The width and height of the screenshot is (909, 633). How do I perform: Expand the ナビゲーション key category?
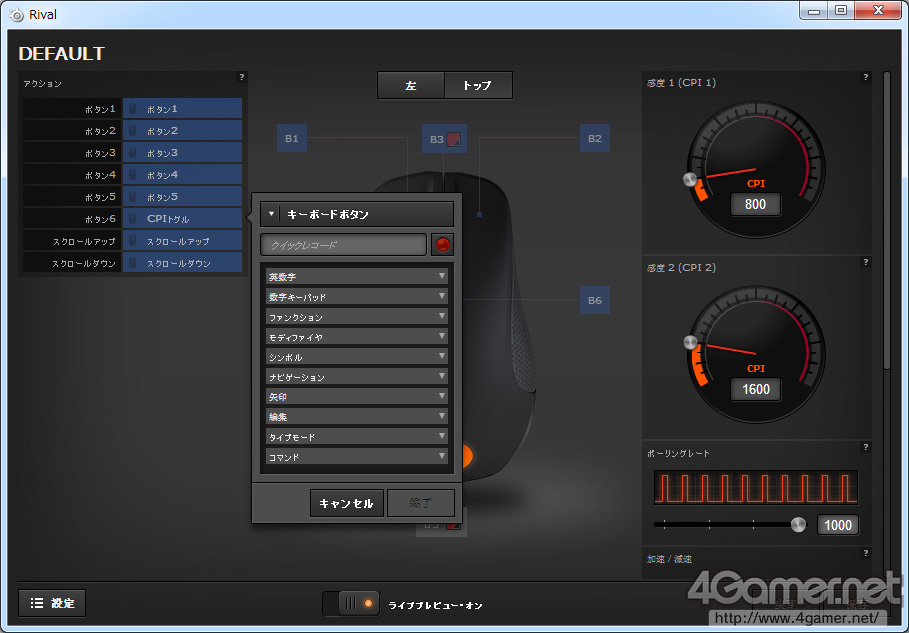pos(357,376)
